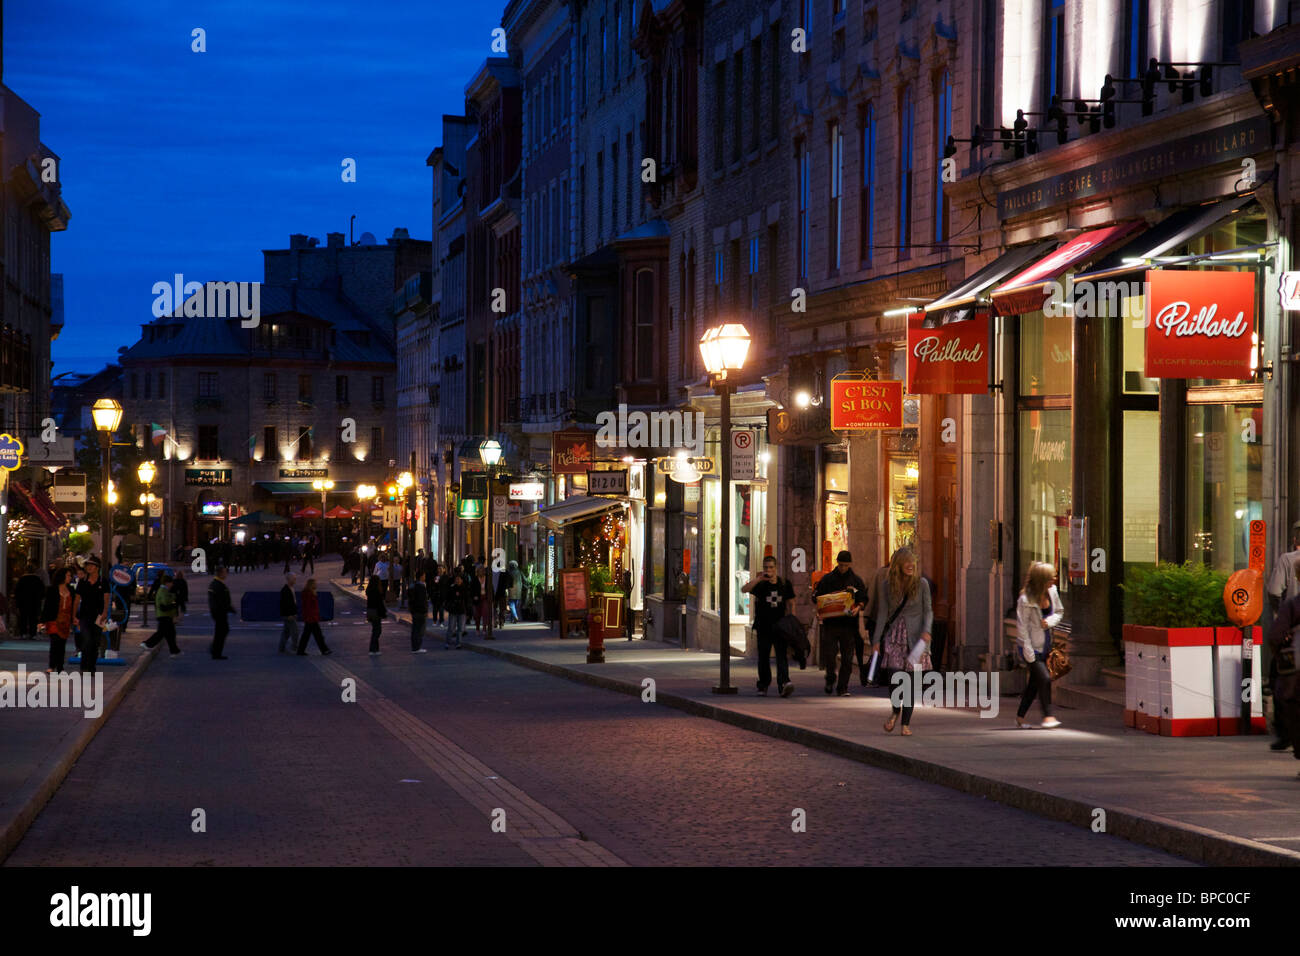The height and width of the screenshot is (956, 1300).
Task: Click the Pub St-Patrick sign on distant building
Action: [207, 477]
